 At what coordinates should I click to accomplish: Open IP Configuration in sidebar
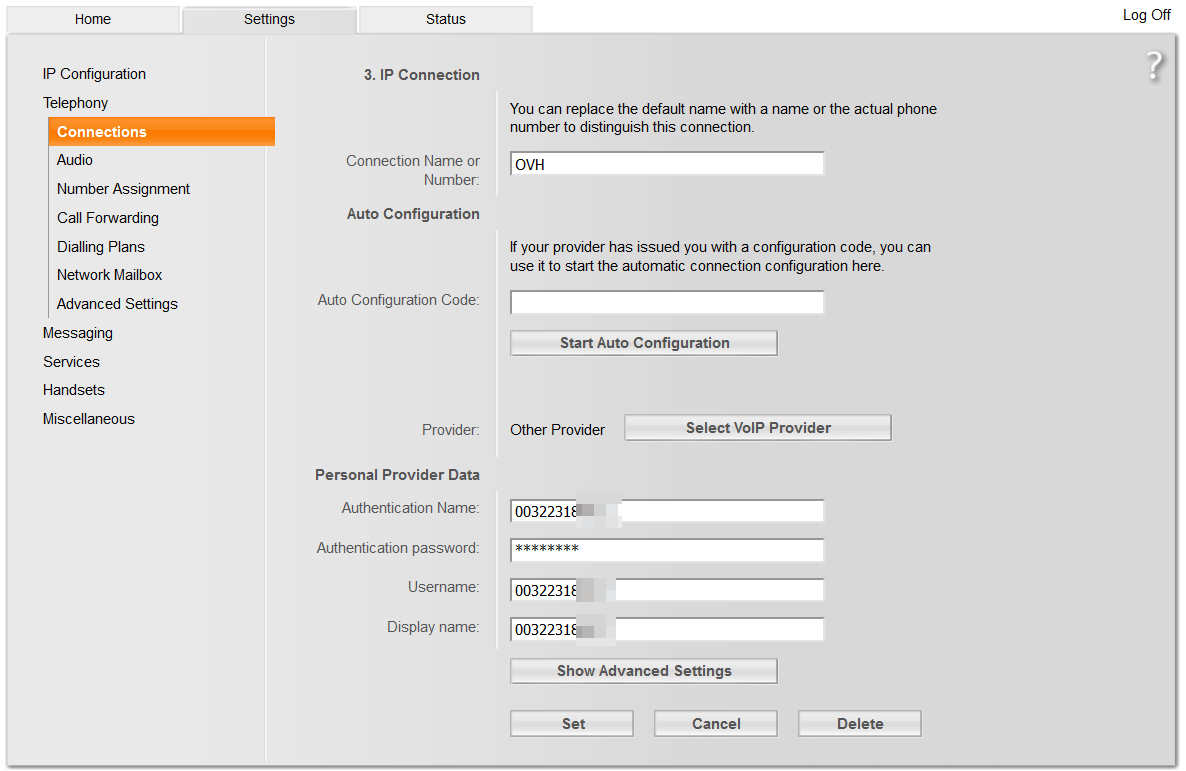(x=94, y=74)
